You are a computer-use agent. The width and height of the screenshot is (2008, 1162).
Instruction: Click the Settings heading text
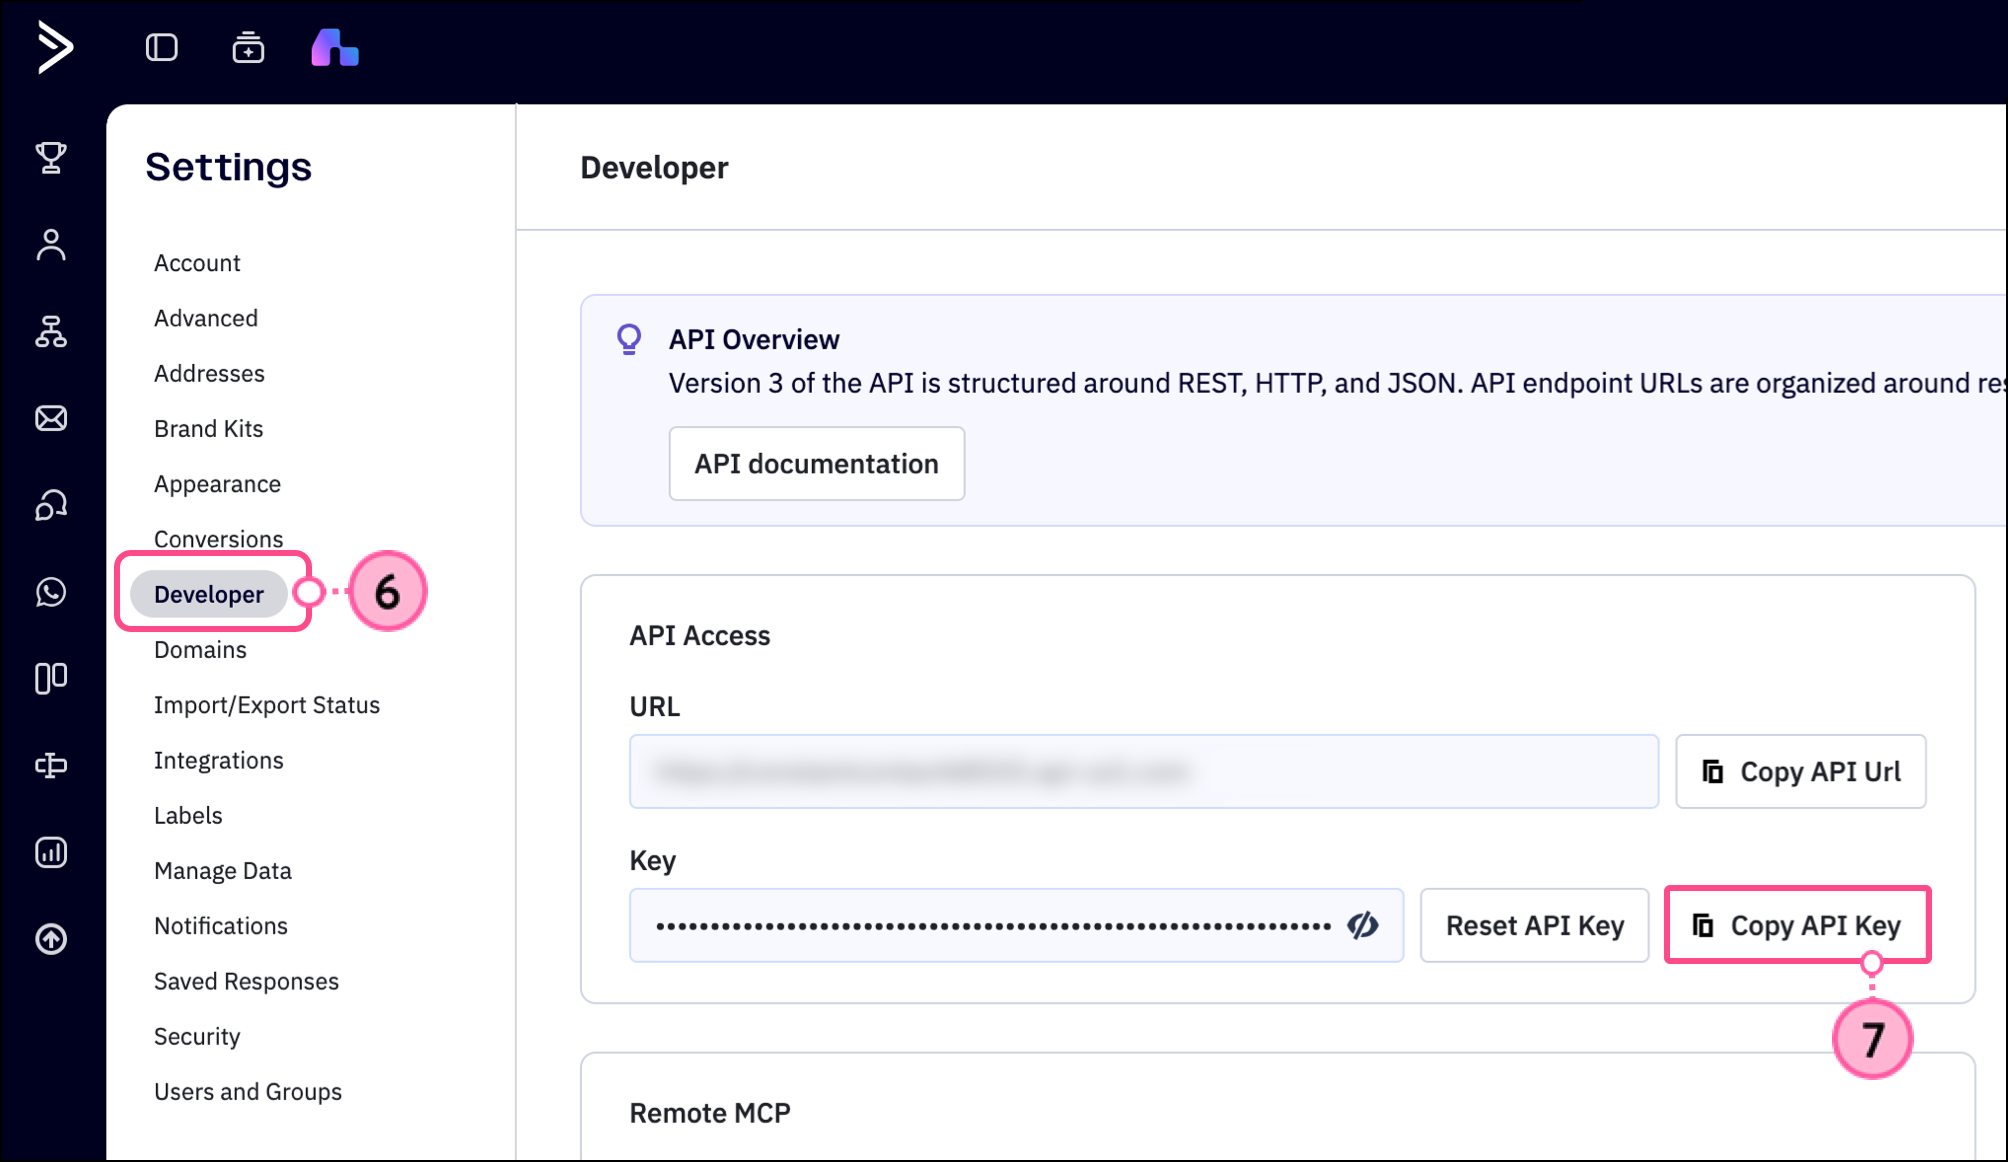pos(228,167)
